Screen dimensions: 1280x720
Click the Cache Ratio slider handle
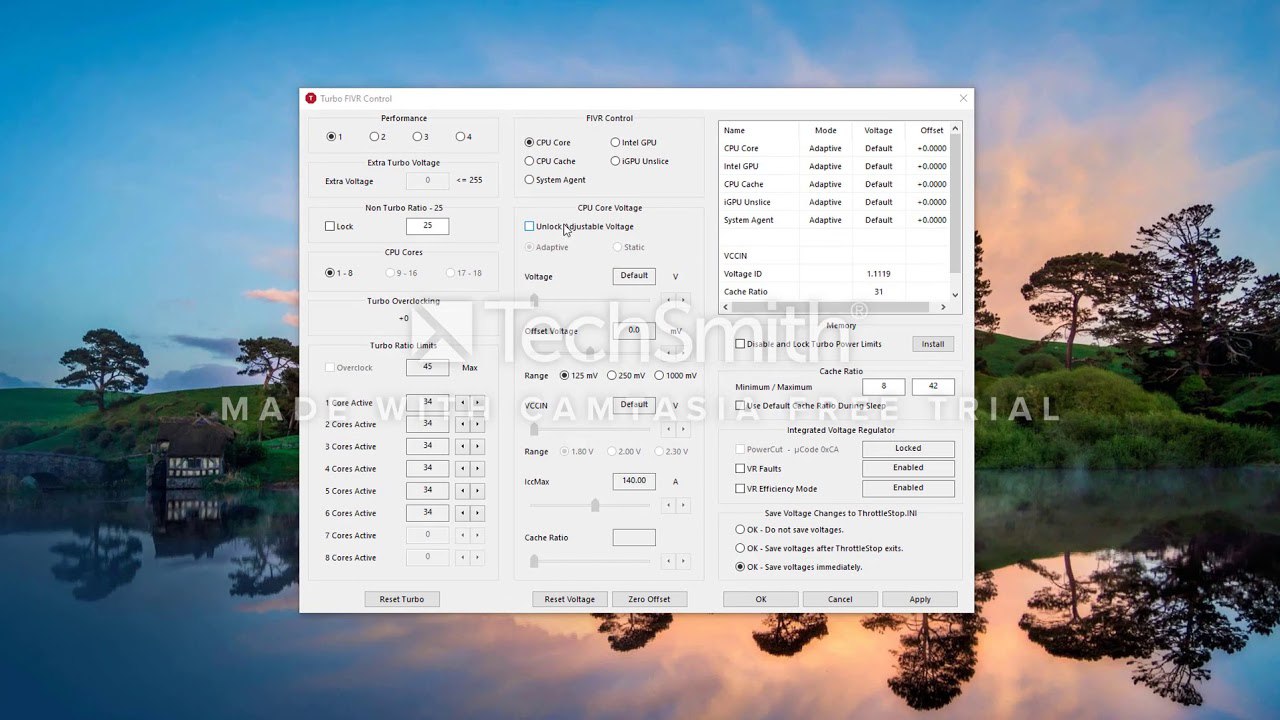pyautogui.click(x=534, y=561)
